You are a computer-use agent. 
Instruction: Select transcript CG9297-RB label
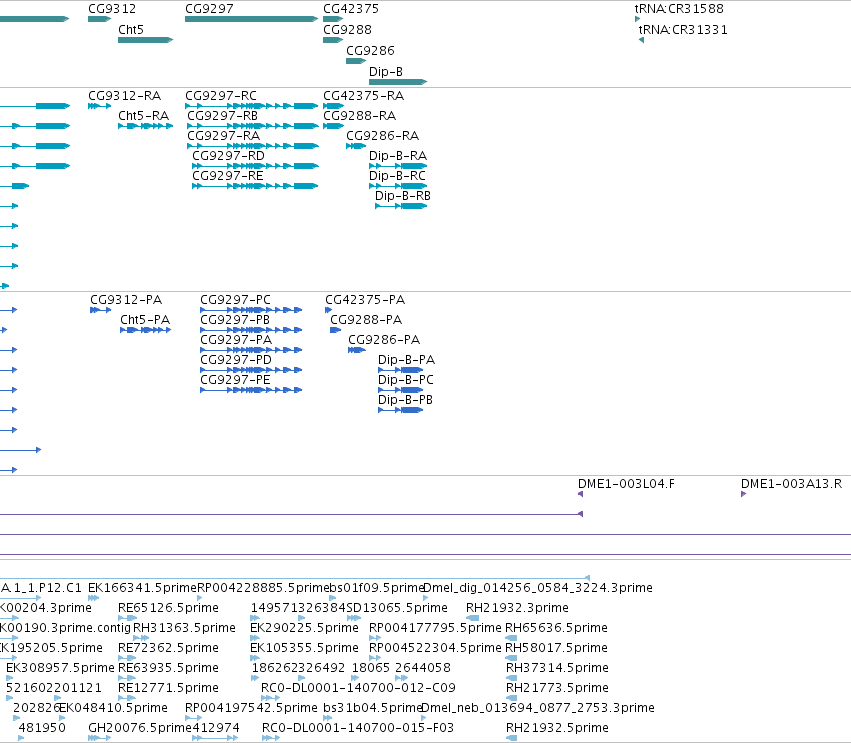[x=223, y=116]
